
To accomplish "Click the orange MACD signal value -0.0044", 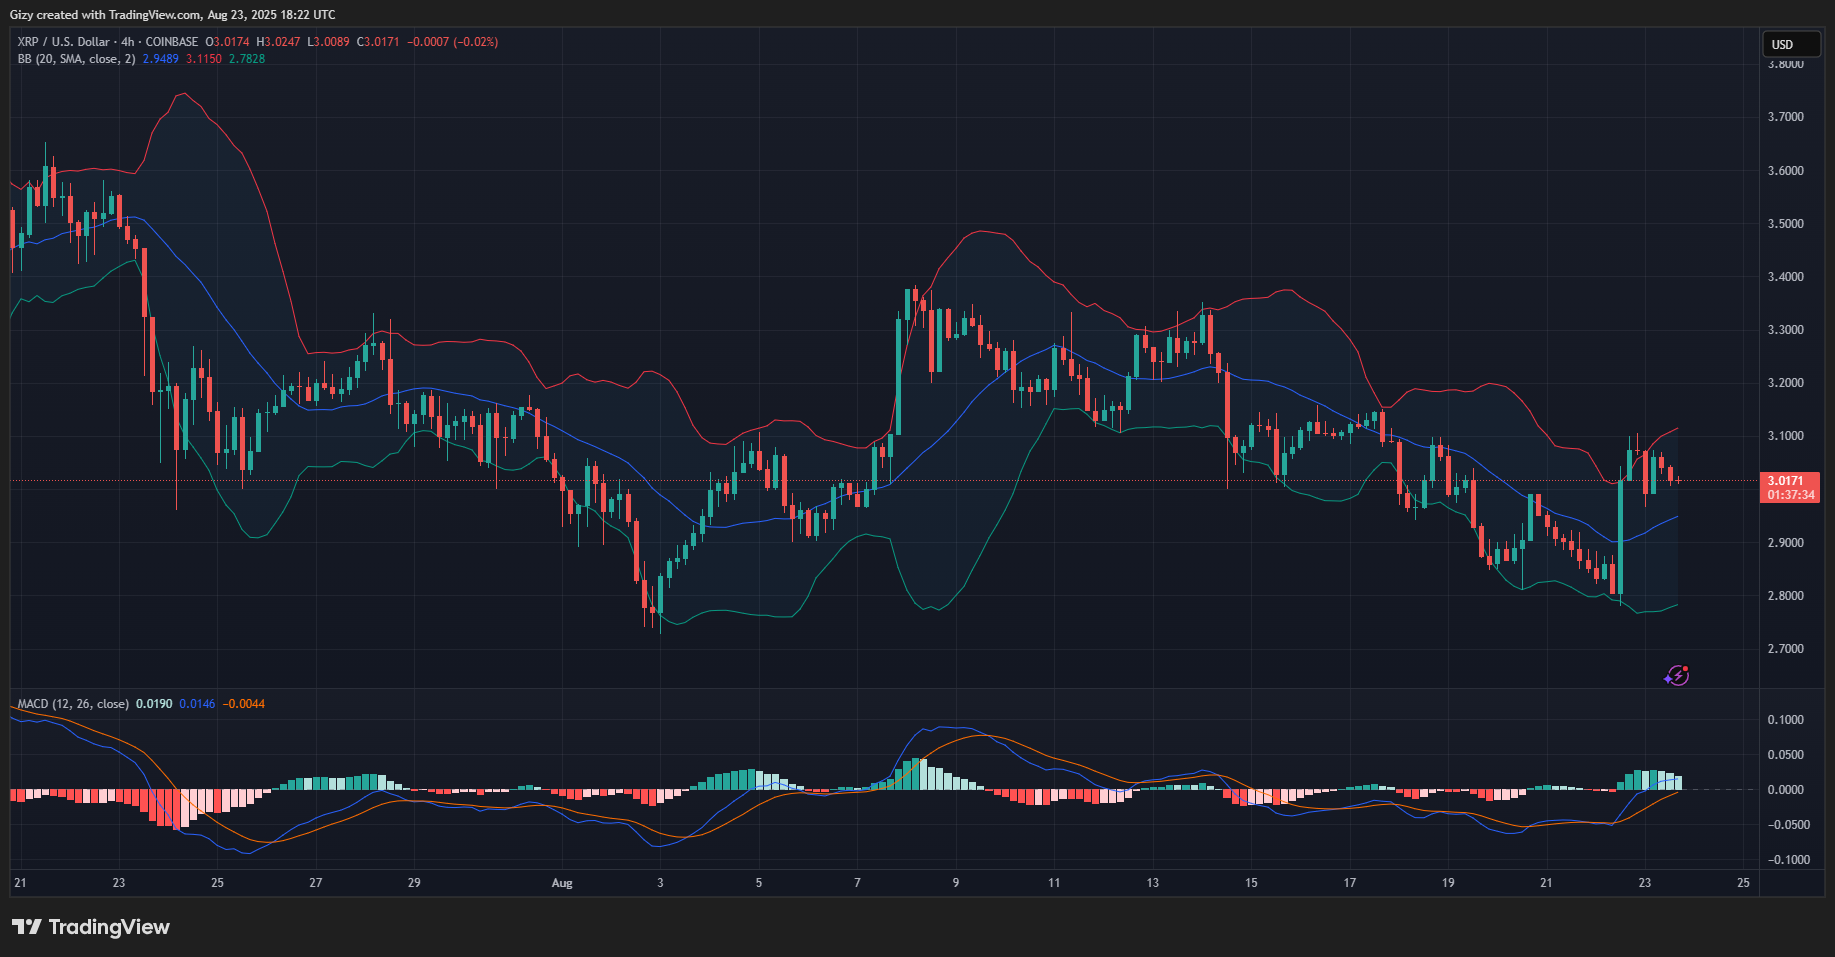I will pos(244,704).
